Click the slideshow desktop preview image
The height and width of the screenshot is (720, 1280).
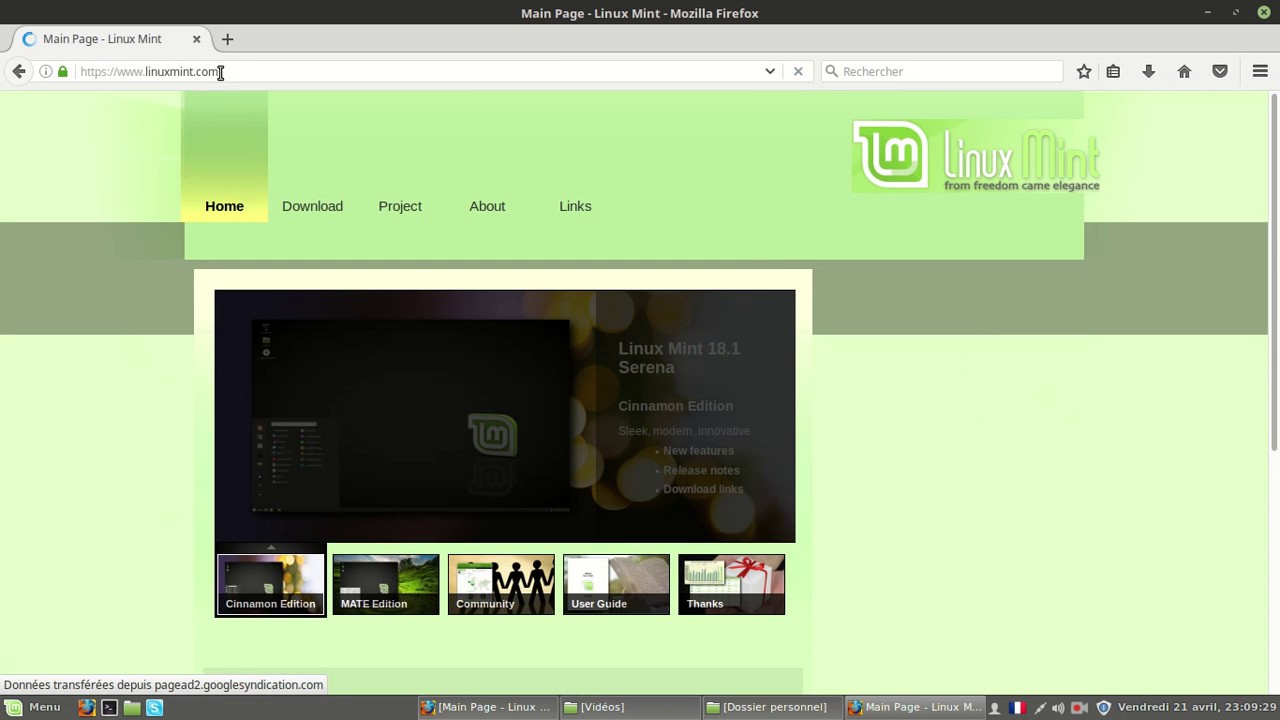pos(410,415)
